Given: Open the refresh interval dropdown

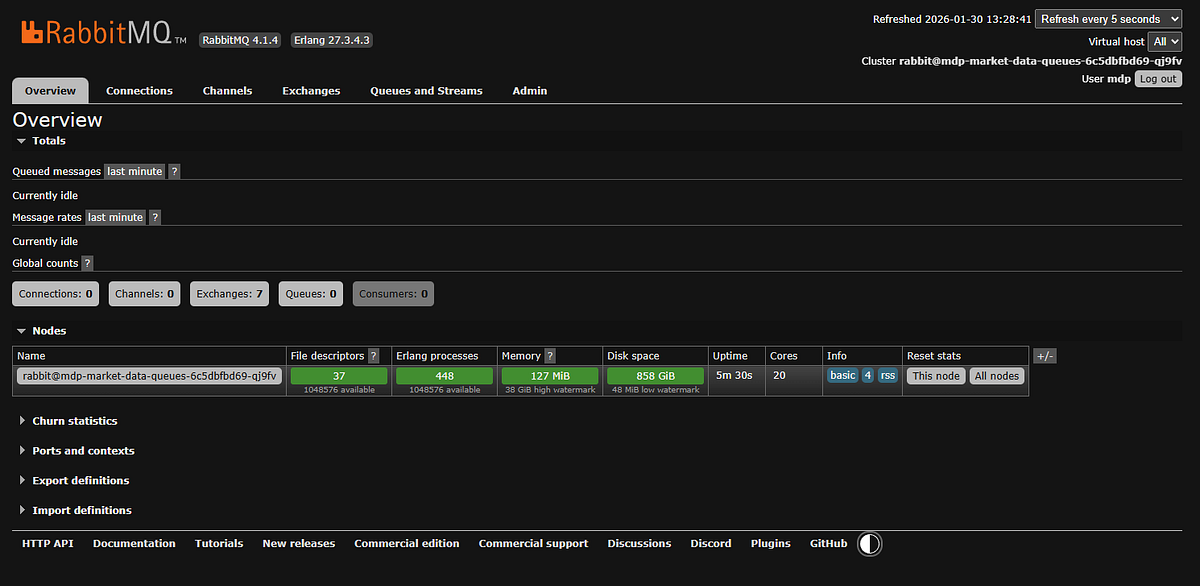Looking at the screenshot, I should 1108,19.
